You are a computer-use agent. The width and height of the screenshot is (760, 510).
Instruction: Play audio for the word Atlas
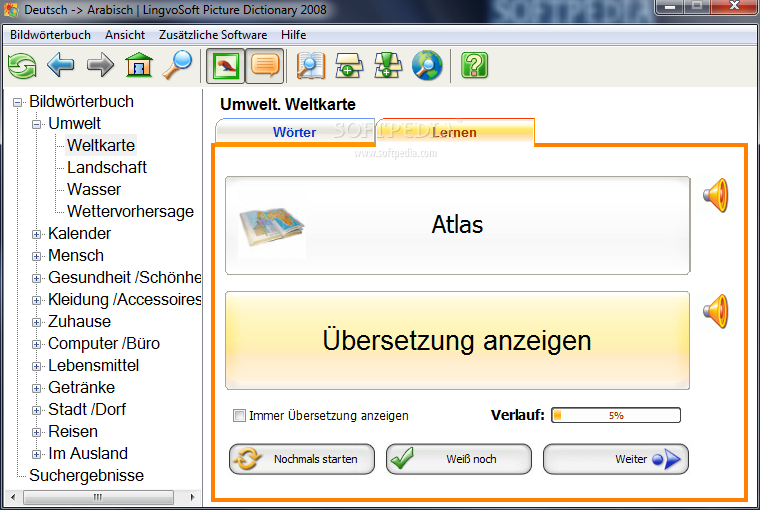point(716,195)
